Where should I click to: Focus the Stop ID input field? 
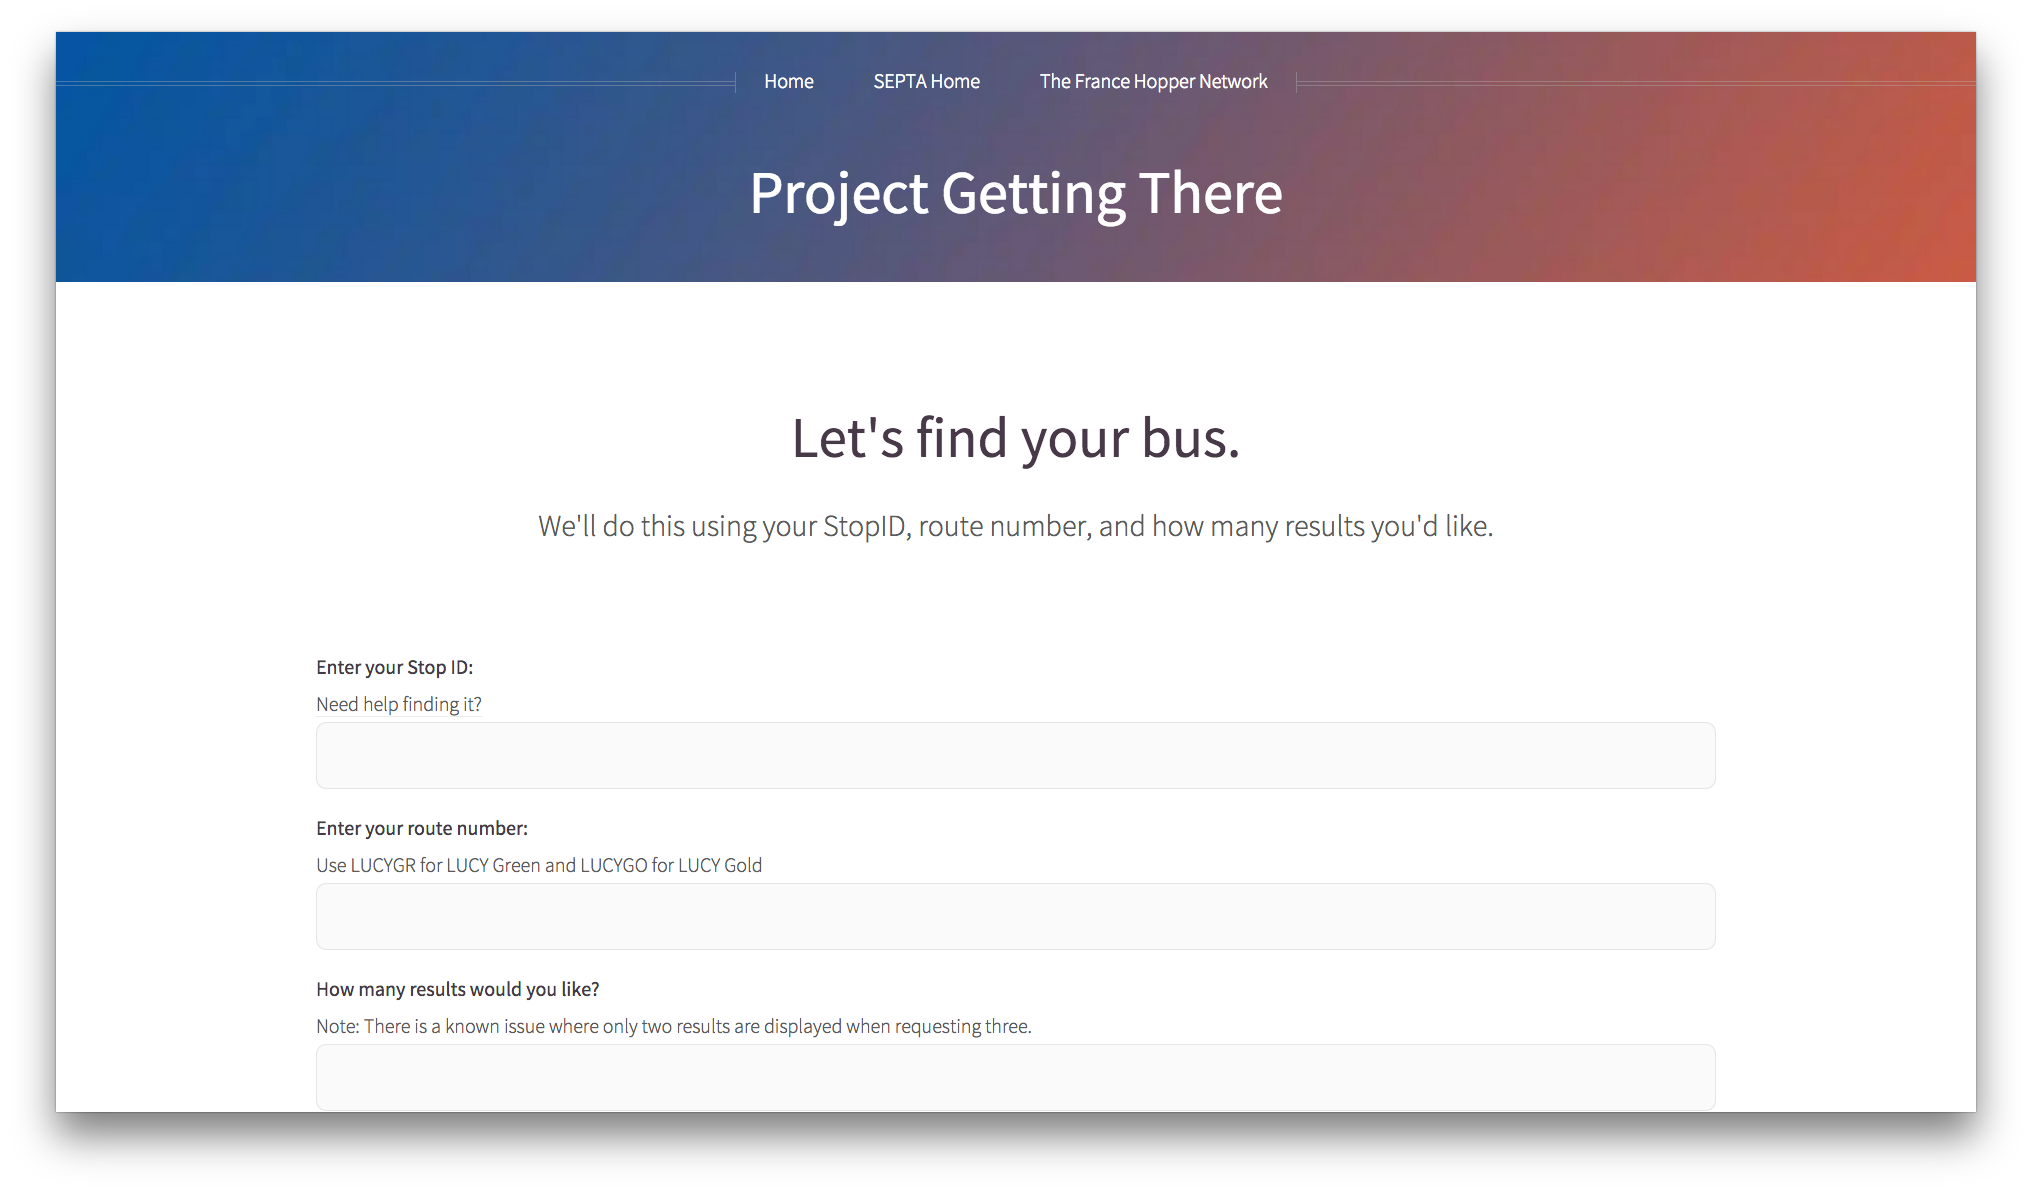pyautogui.click(x=1015, y=755)
